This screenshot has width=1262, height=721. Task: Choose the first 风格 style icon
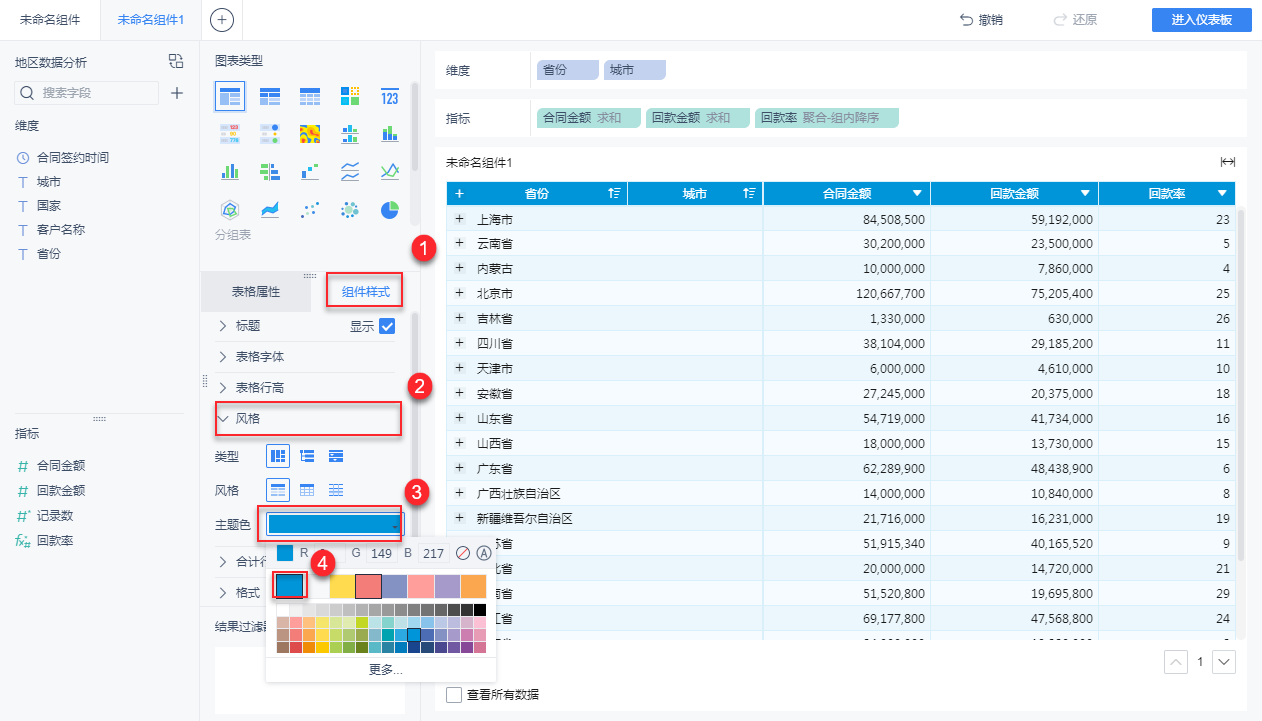point(278,490)
